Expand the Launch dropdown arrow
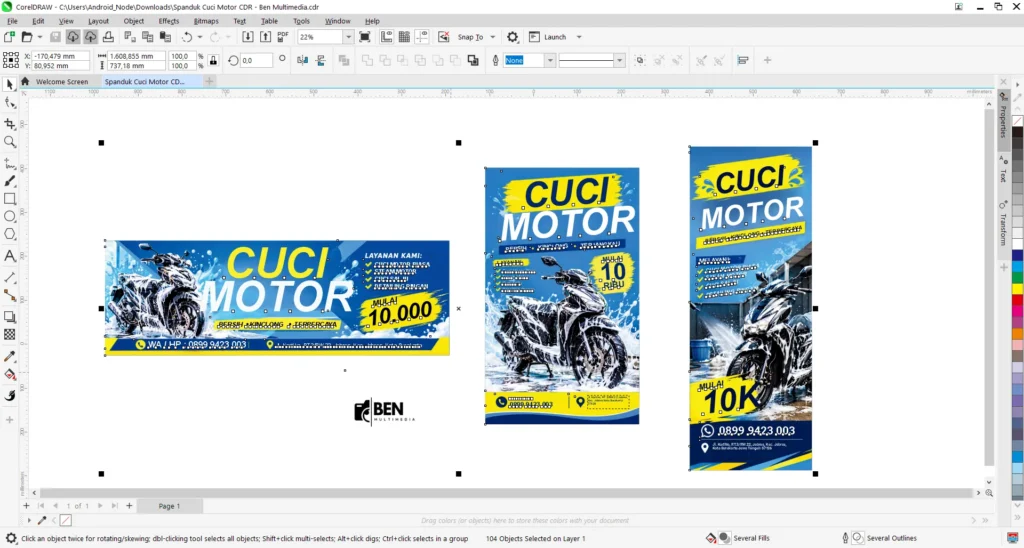This screenshot has height=548, width=1024. point(579,37)
